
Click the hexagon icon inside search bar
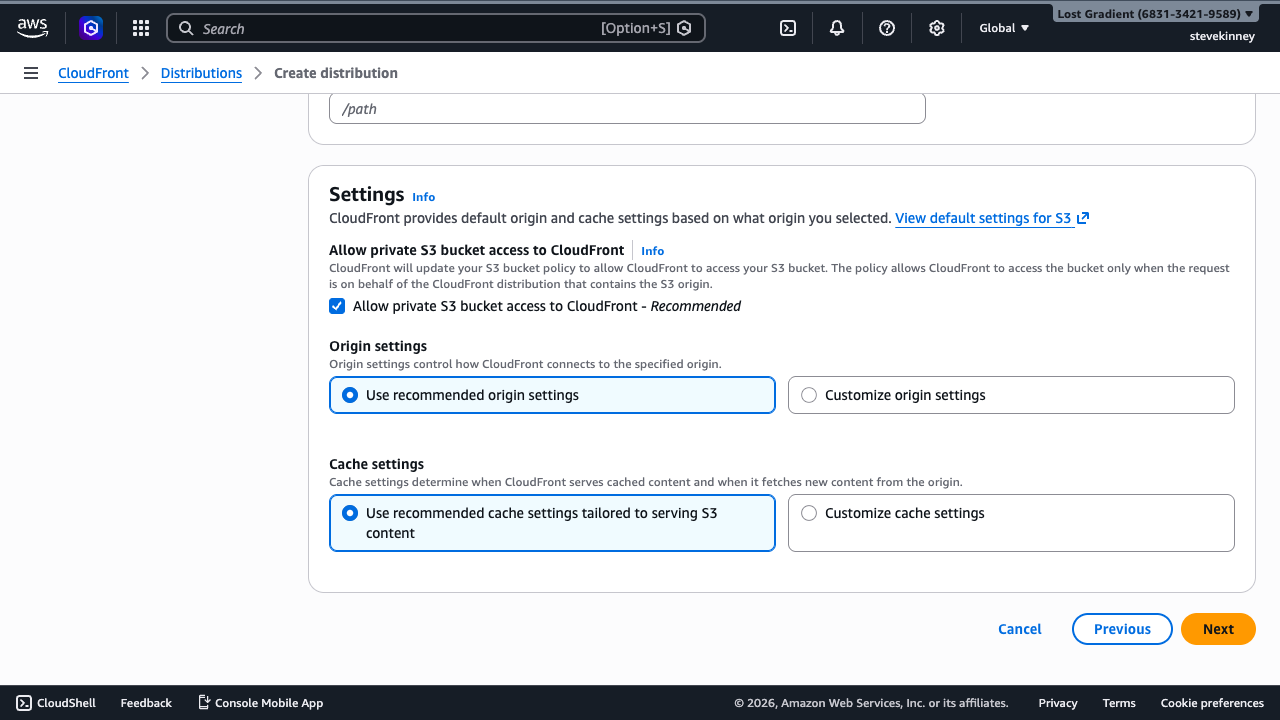(684, 28)
